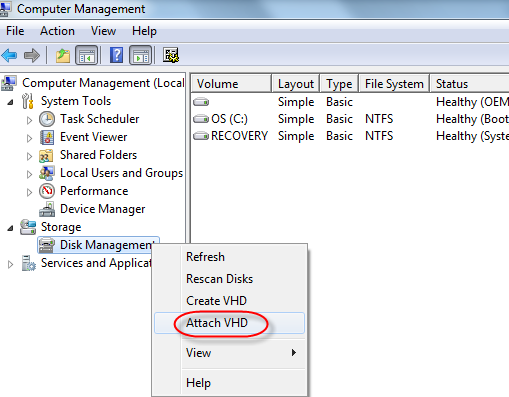Click the OS (C:) volume name
Screen dimensions: 509x397
click(x=229, y=119)
